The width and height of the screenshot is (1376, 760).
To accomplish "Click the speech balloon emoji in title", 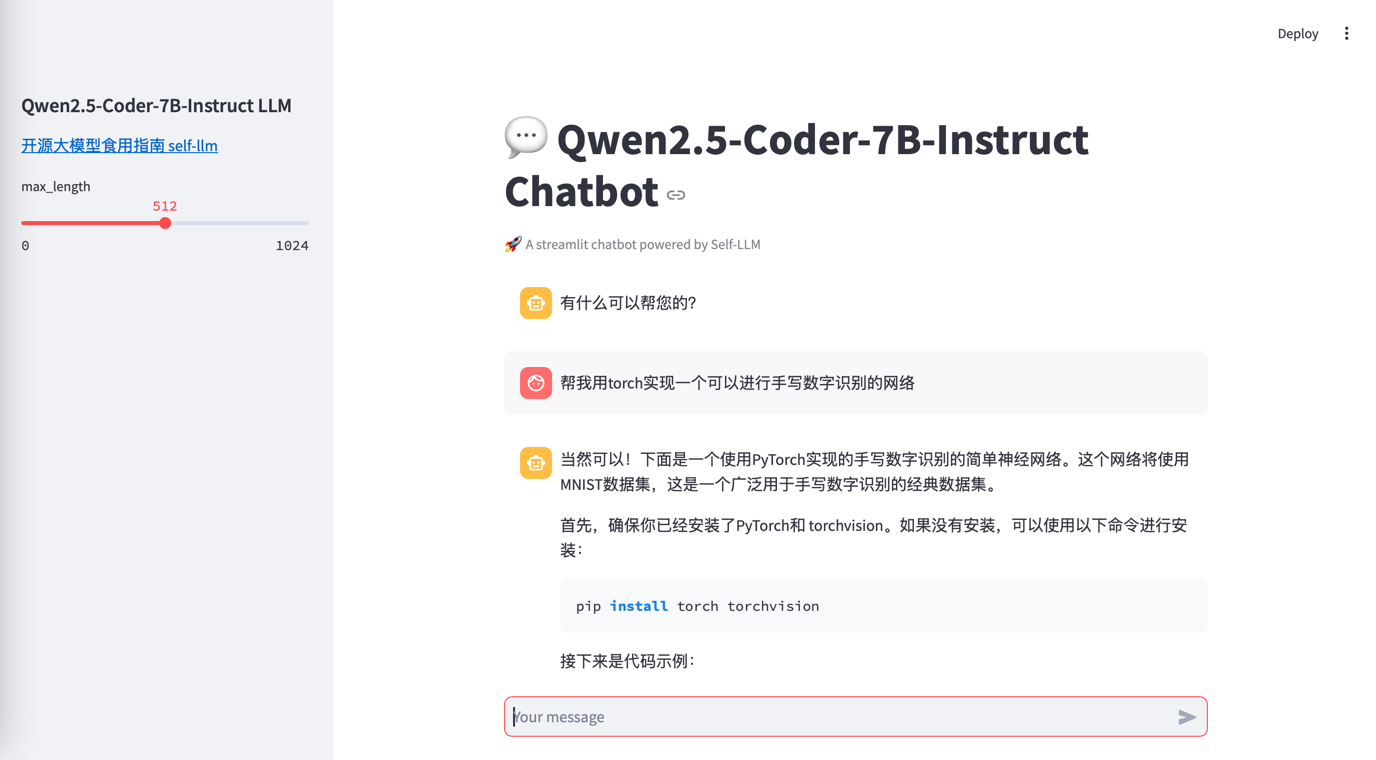I will (525, 137).
